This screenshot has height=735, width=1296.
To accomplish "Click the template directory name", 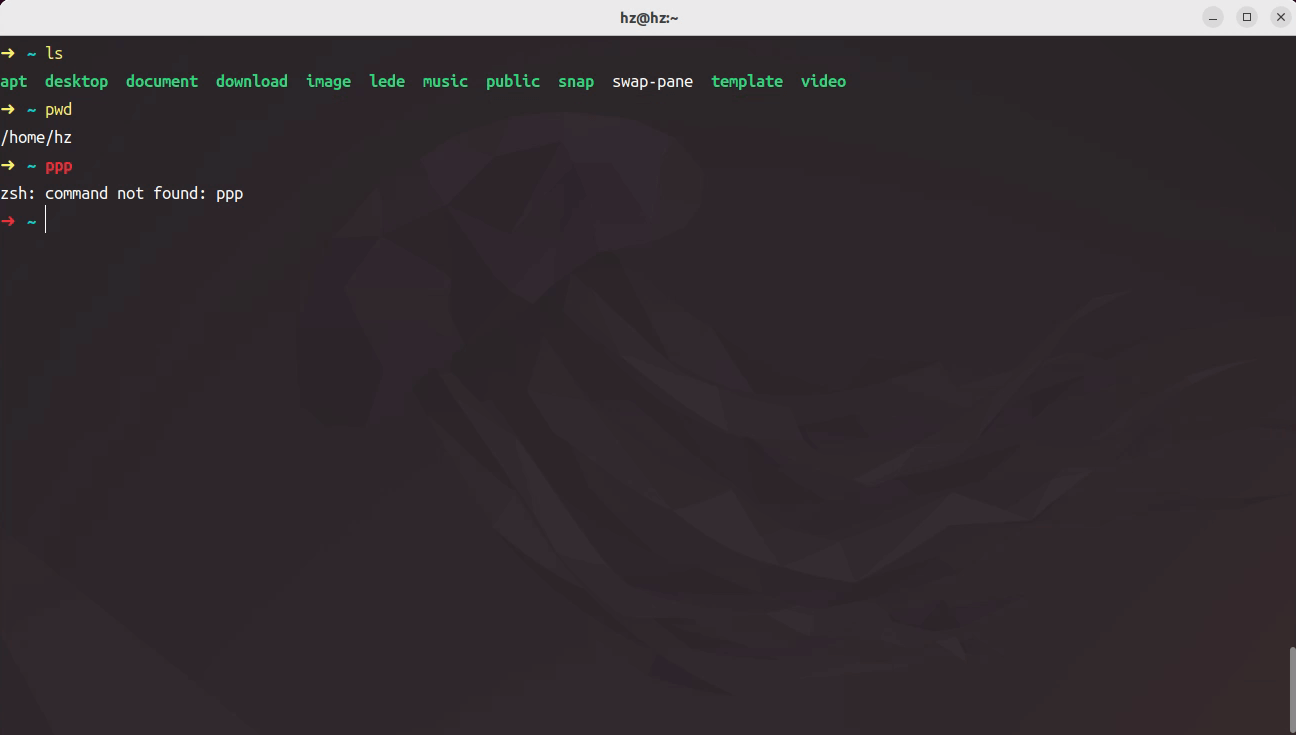I will 746,81.
